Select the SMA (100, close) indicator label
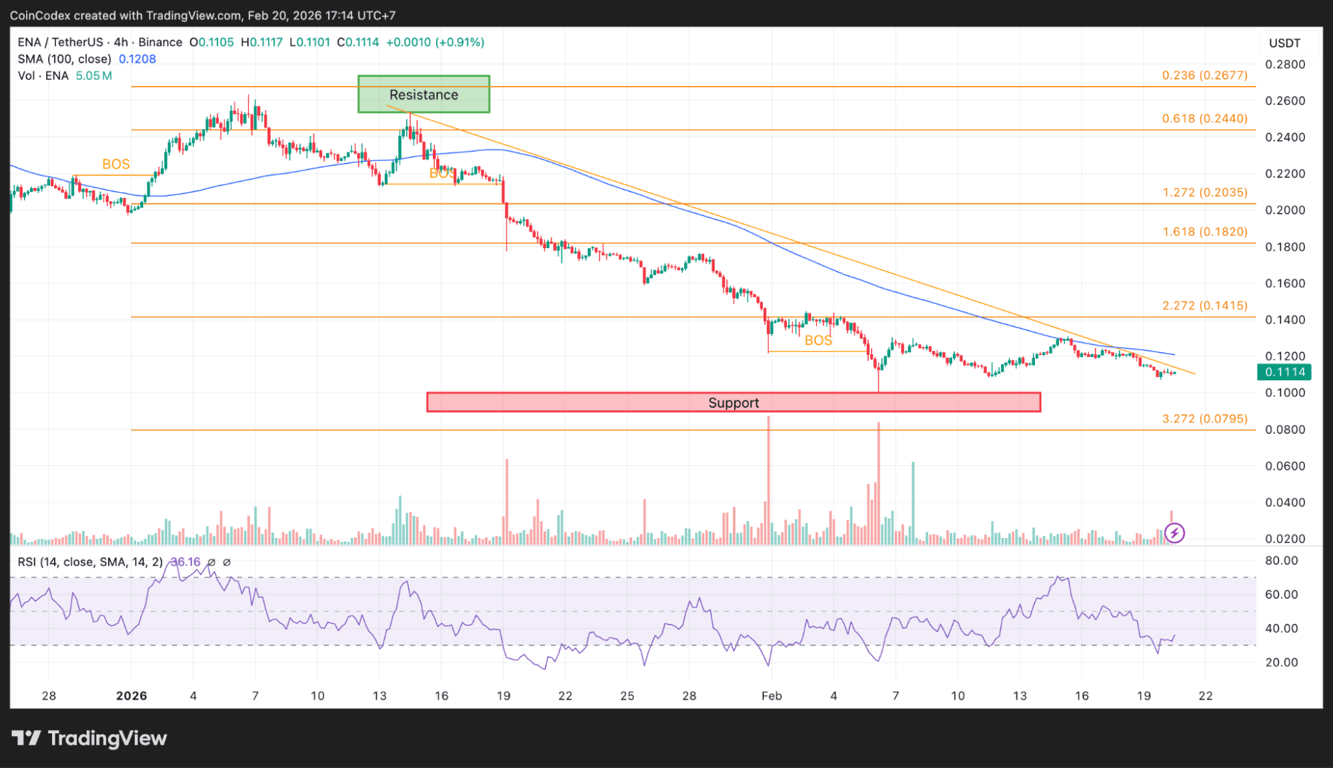This screenshot has height=768, width=1333. (x=66, y=59)
